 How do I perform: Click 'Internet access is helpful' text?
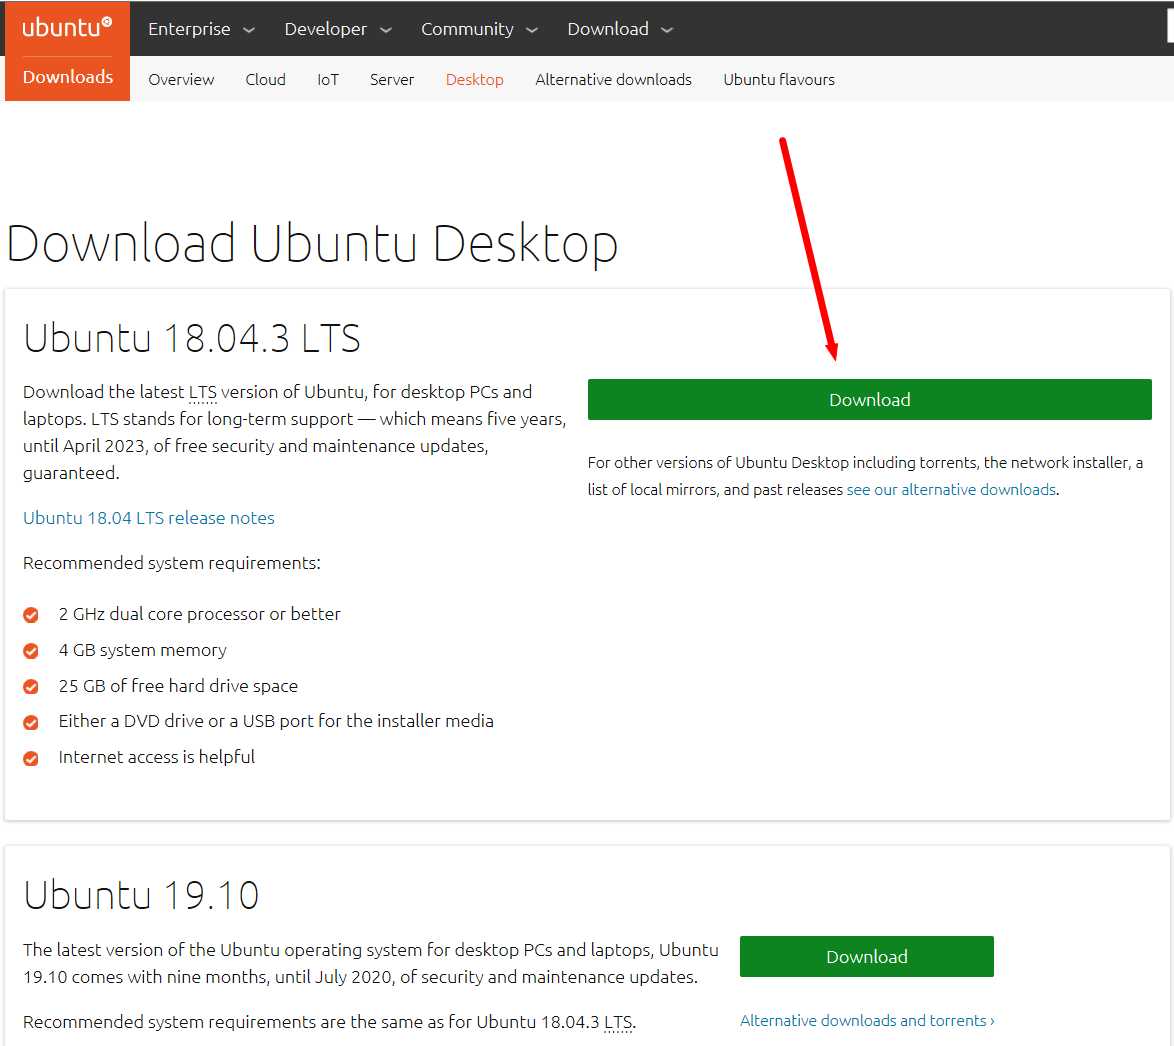click(156, 757)
